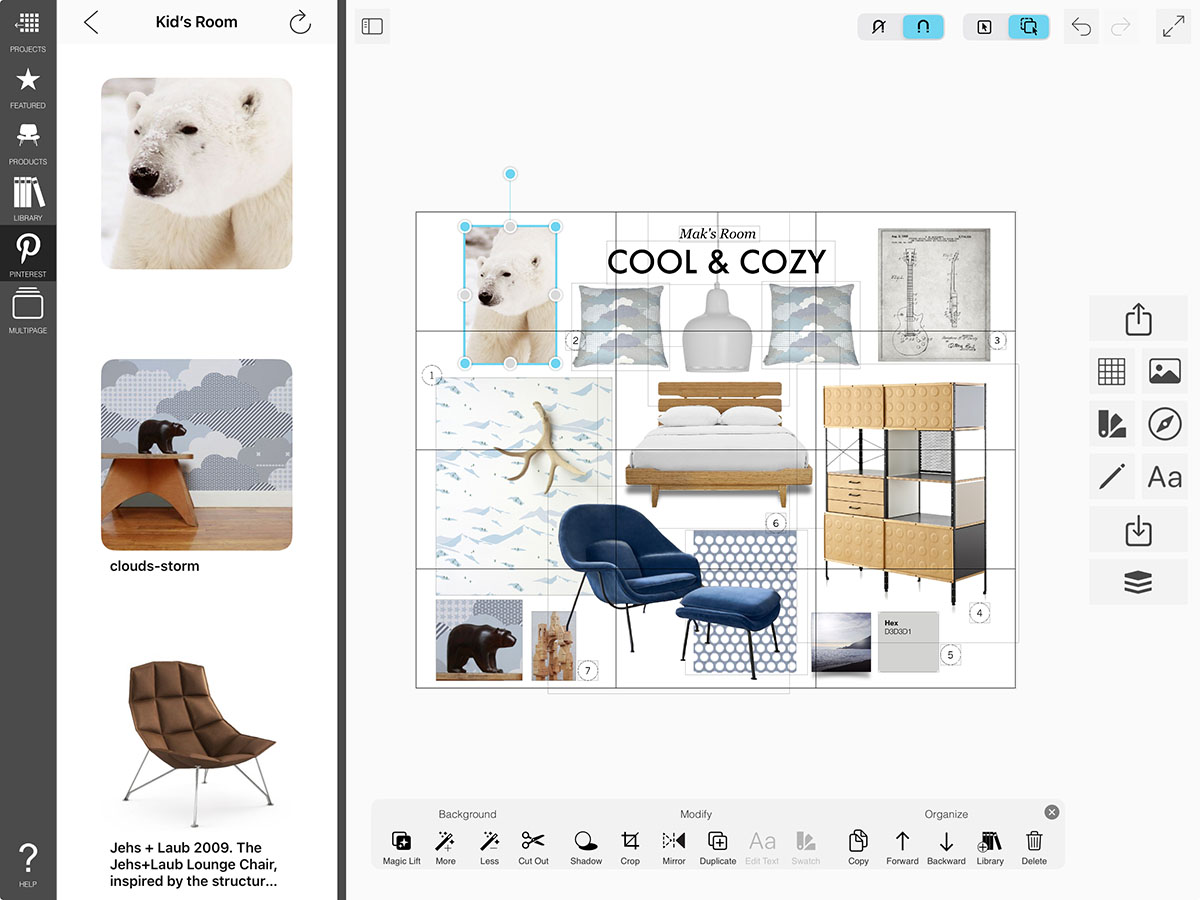Select the Hex D3D3D1 color swatch
The height and width of the screenshot is (900, 1200).
(x=907, y=642)
